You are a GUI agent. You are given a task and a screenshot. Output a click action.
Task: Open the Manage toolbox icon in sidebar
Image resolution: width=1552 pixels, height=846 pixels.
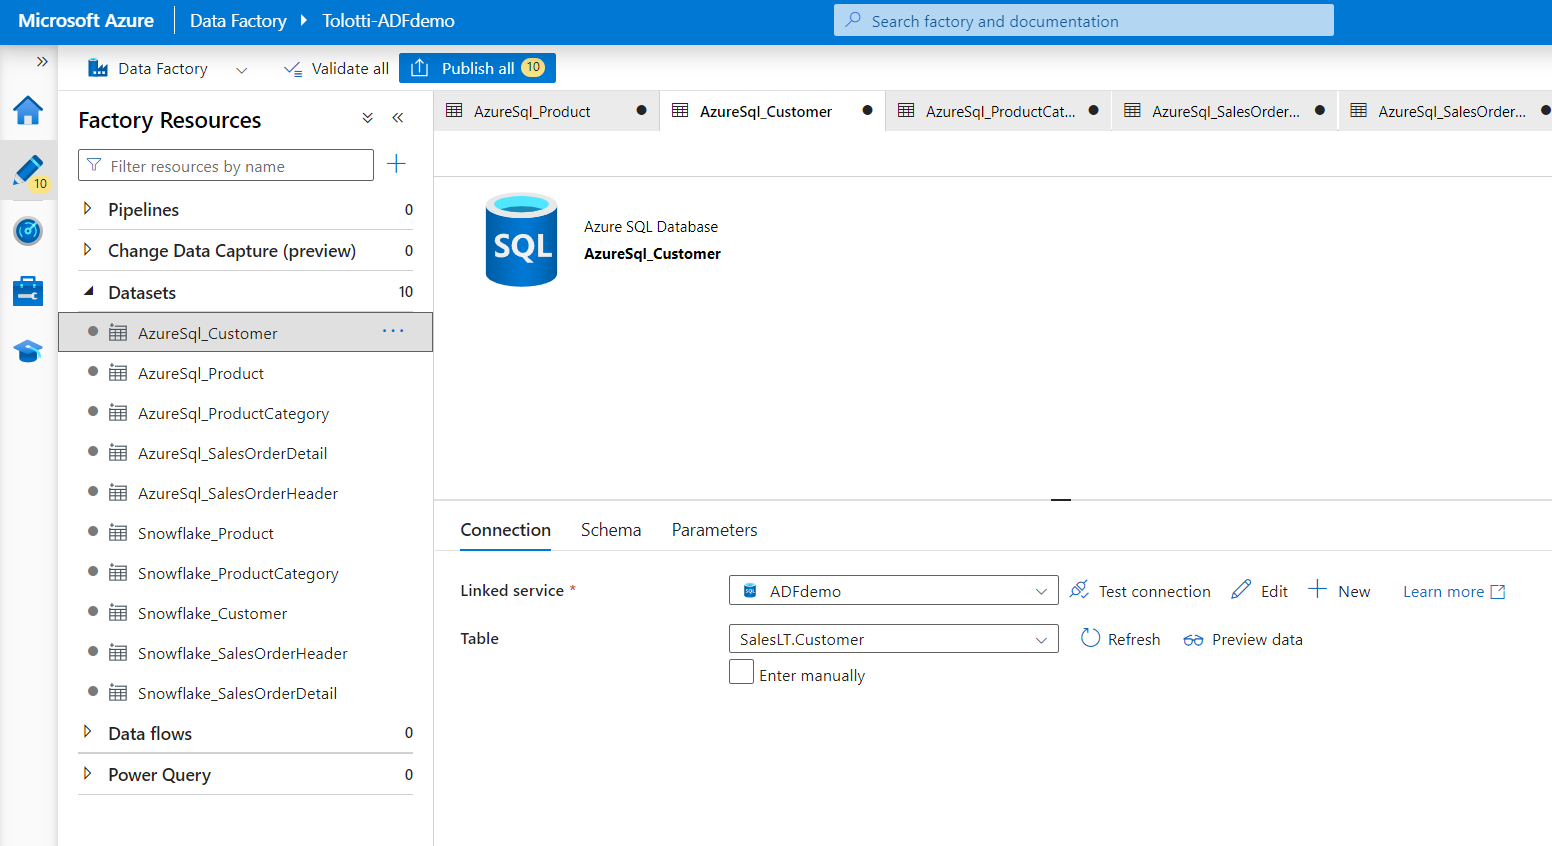(x=28, y=291)
